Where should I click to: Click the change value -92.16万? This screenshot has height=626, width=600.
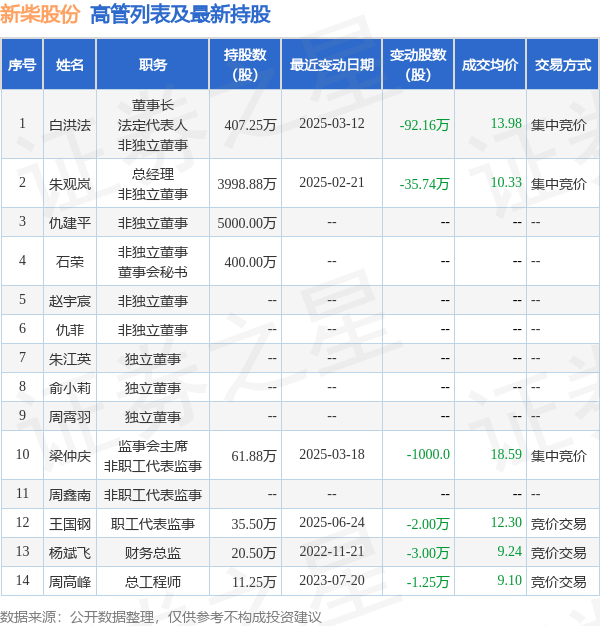pos(425,125)
